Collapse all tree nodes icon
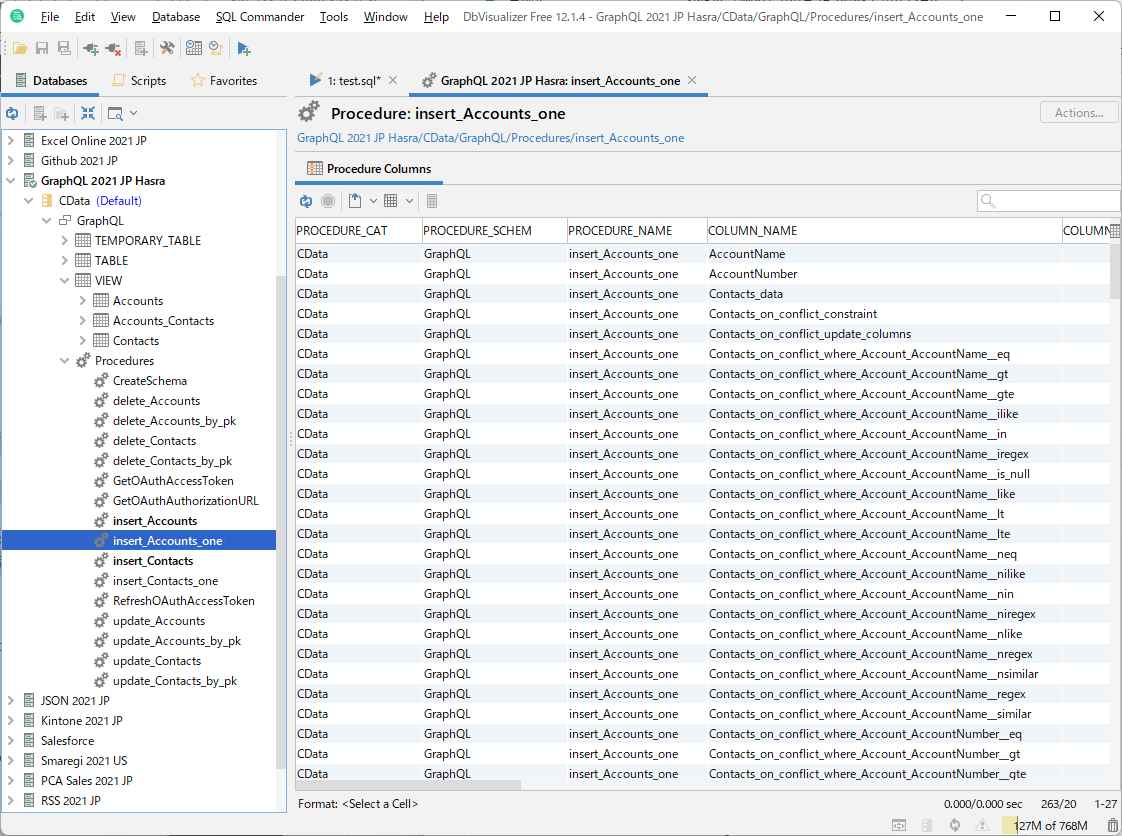 88,113
